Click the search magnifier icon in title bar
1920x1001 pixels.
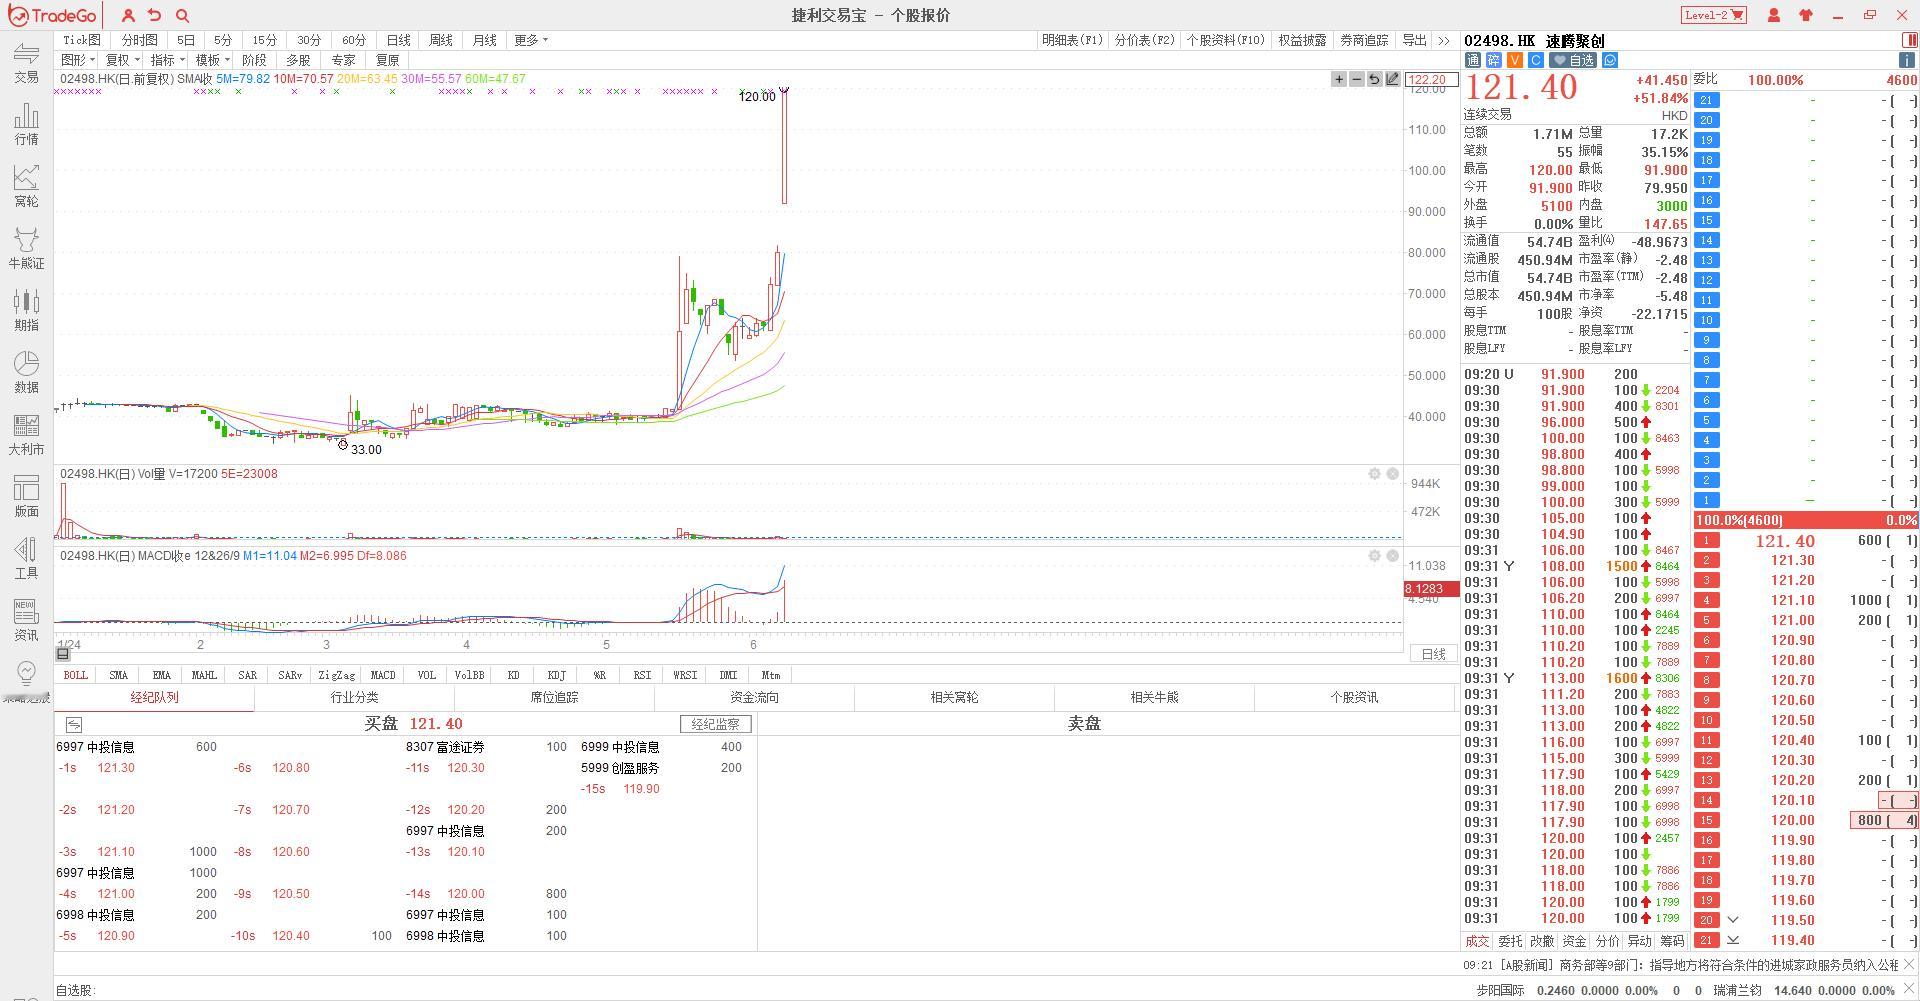click(x=182, y=15)
